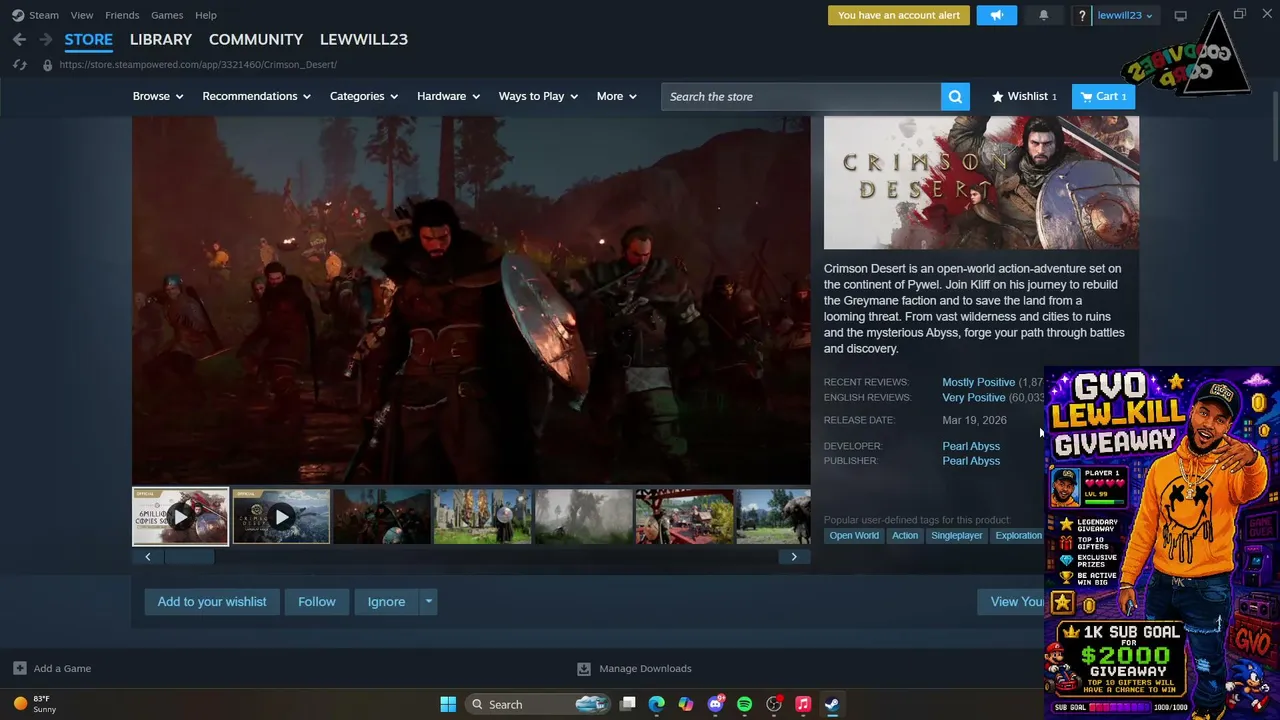Open the Help menu
This screenshot has height=720, width=1280.
206,15
